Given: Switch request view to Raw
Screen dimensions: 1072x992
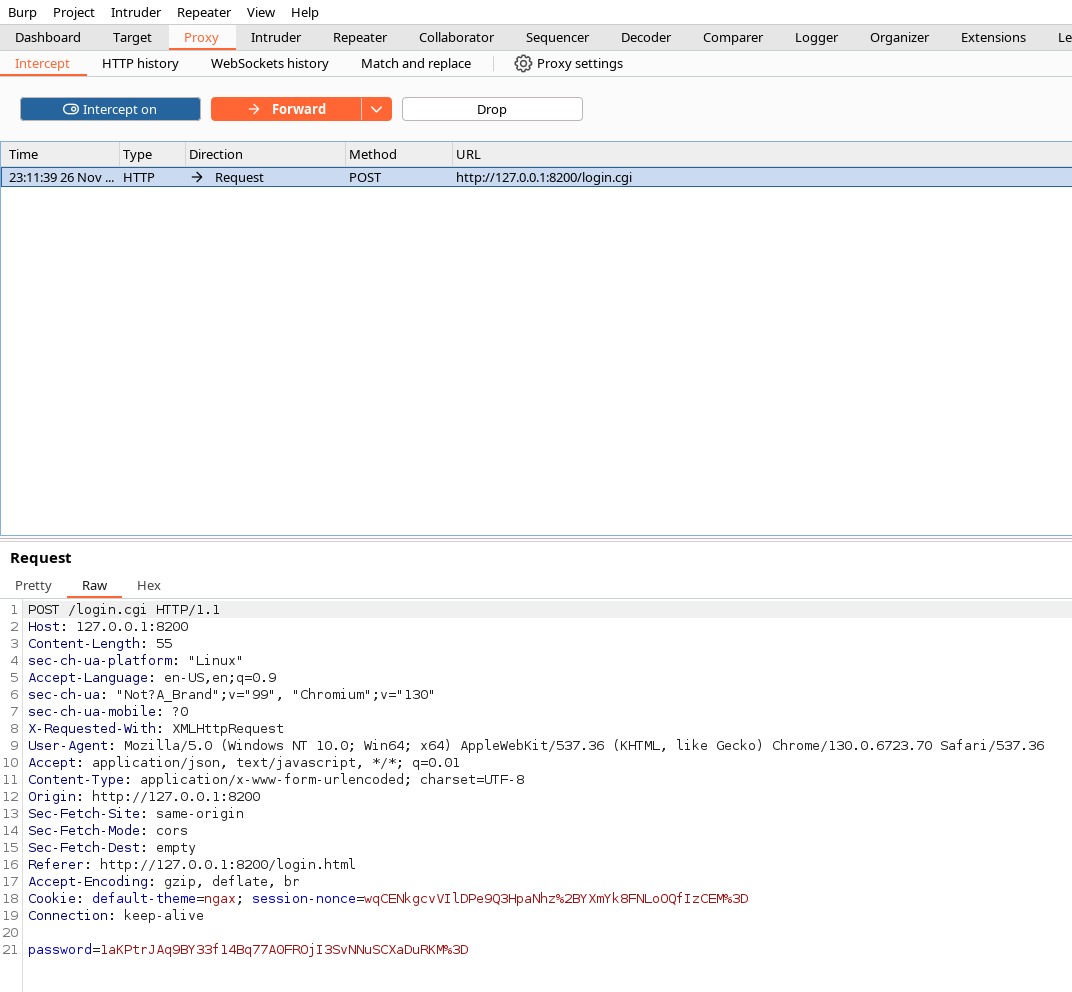Looking at the screenshot, I should click(94, 586).
